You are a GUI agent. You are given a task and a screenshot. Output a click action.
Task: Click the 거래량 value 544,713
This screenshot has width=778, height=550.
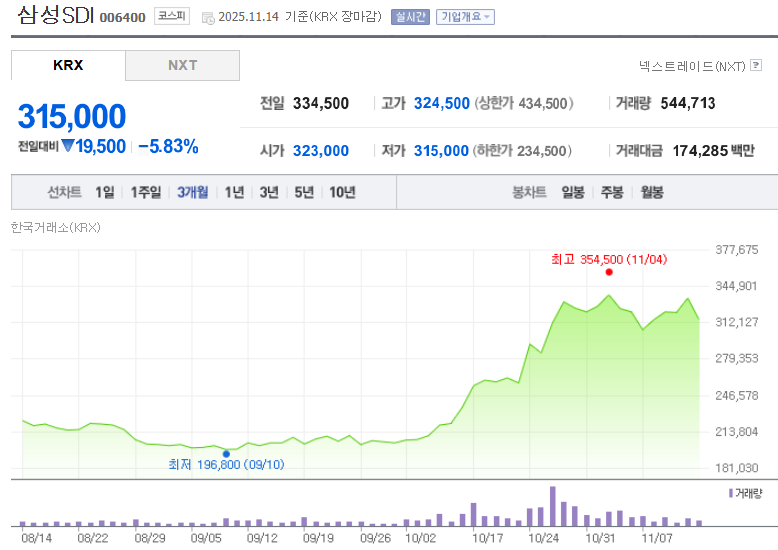(x=688, y=103)
